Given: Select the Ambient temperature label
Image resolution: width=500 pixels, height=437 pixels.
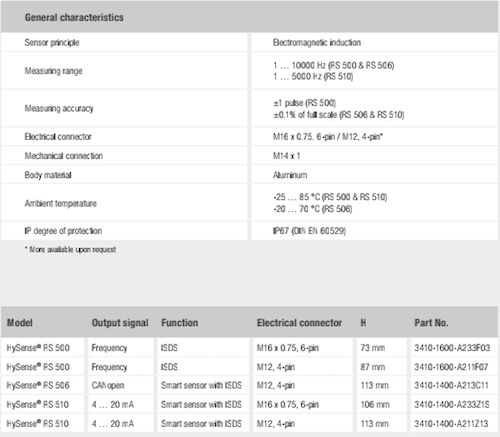Looking at the screenshot, I should (x=61, y=203).
